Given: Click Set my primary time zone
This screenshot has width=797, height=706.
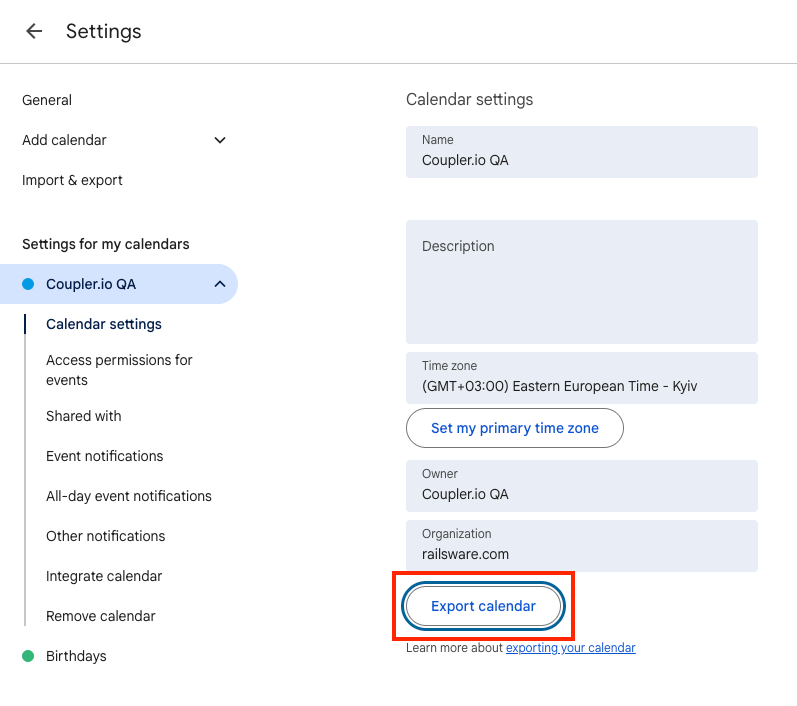Looking at the screenshot, I should point(514,428).
